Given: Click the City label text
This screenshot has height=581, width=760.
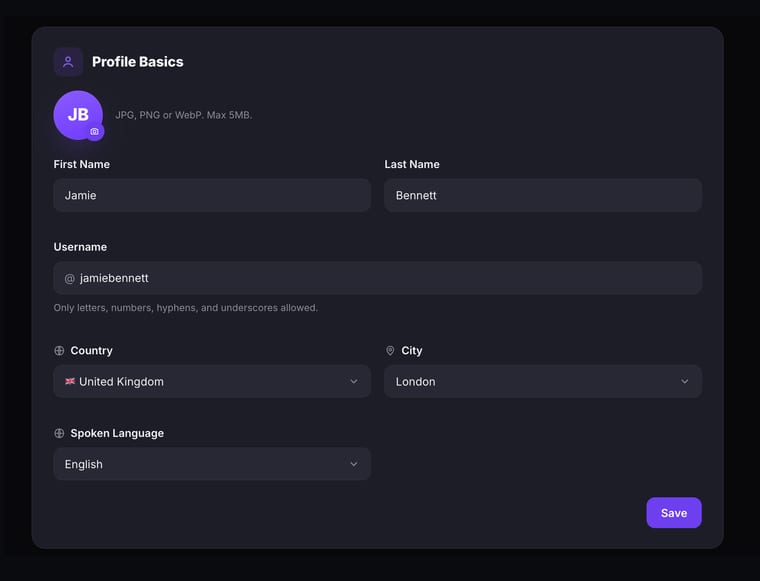Looking at the screenshot, I should pyautogui.click(x=412, y=350).
